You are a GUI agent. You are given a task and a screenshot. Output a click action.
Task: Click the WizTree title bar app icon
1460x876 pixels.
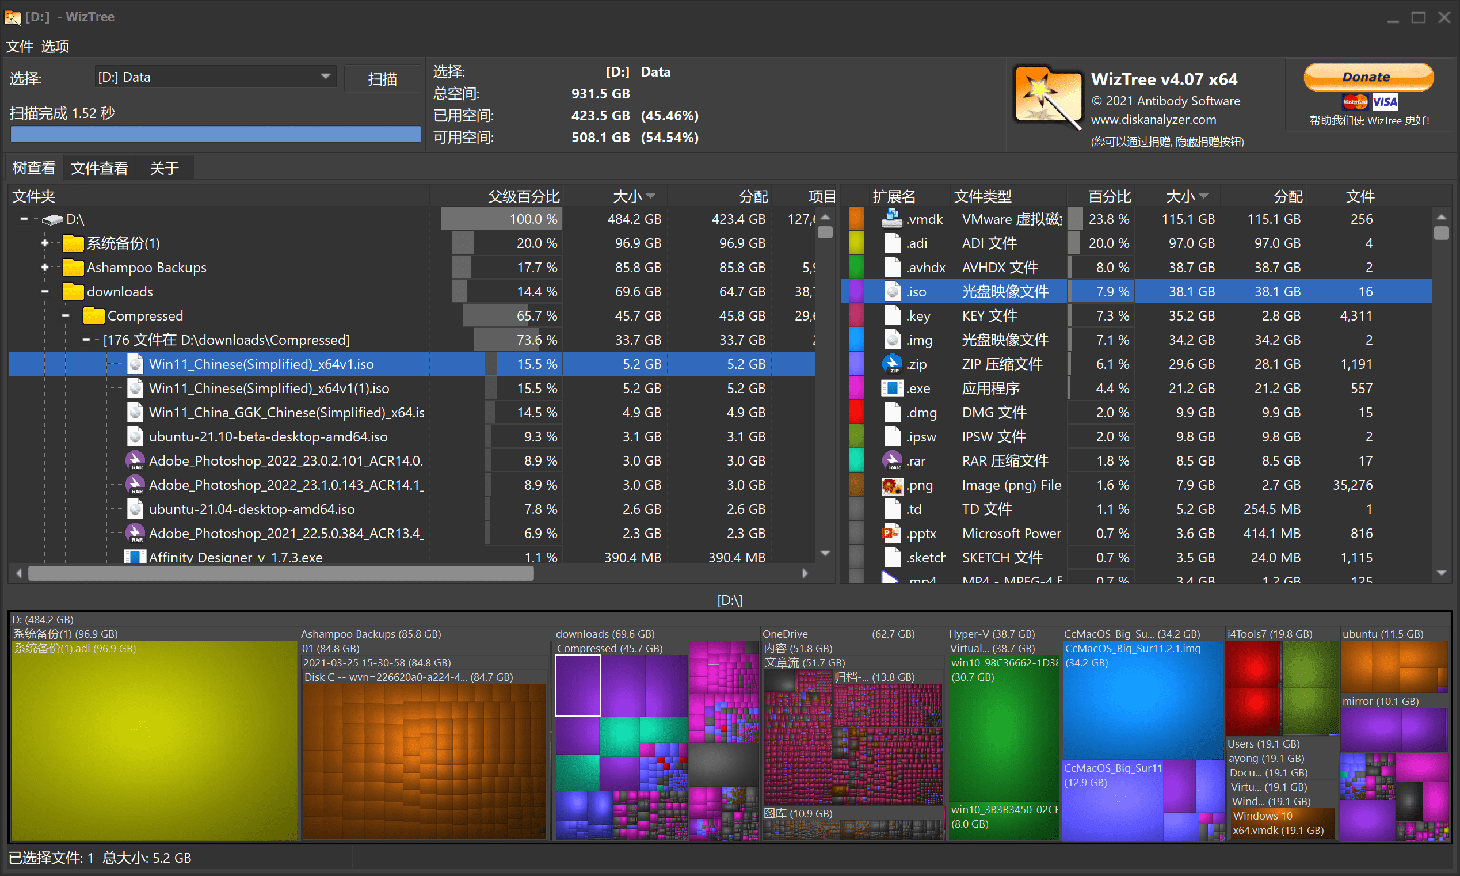(x=13, y=17)
